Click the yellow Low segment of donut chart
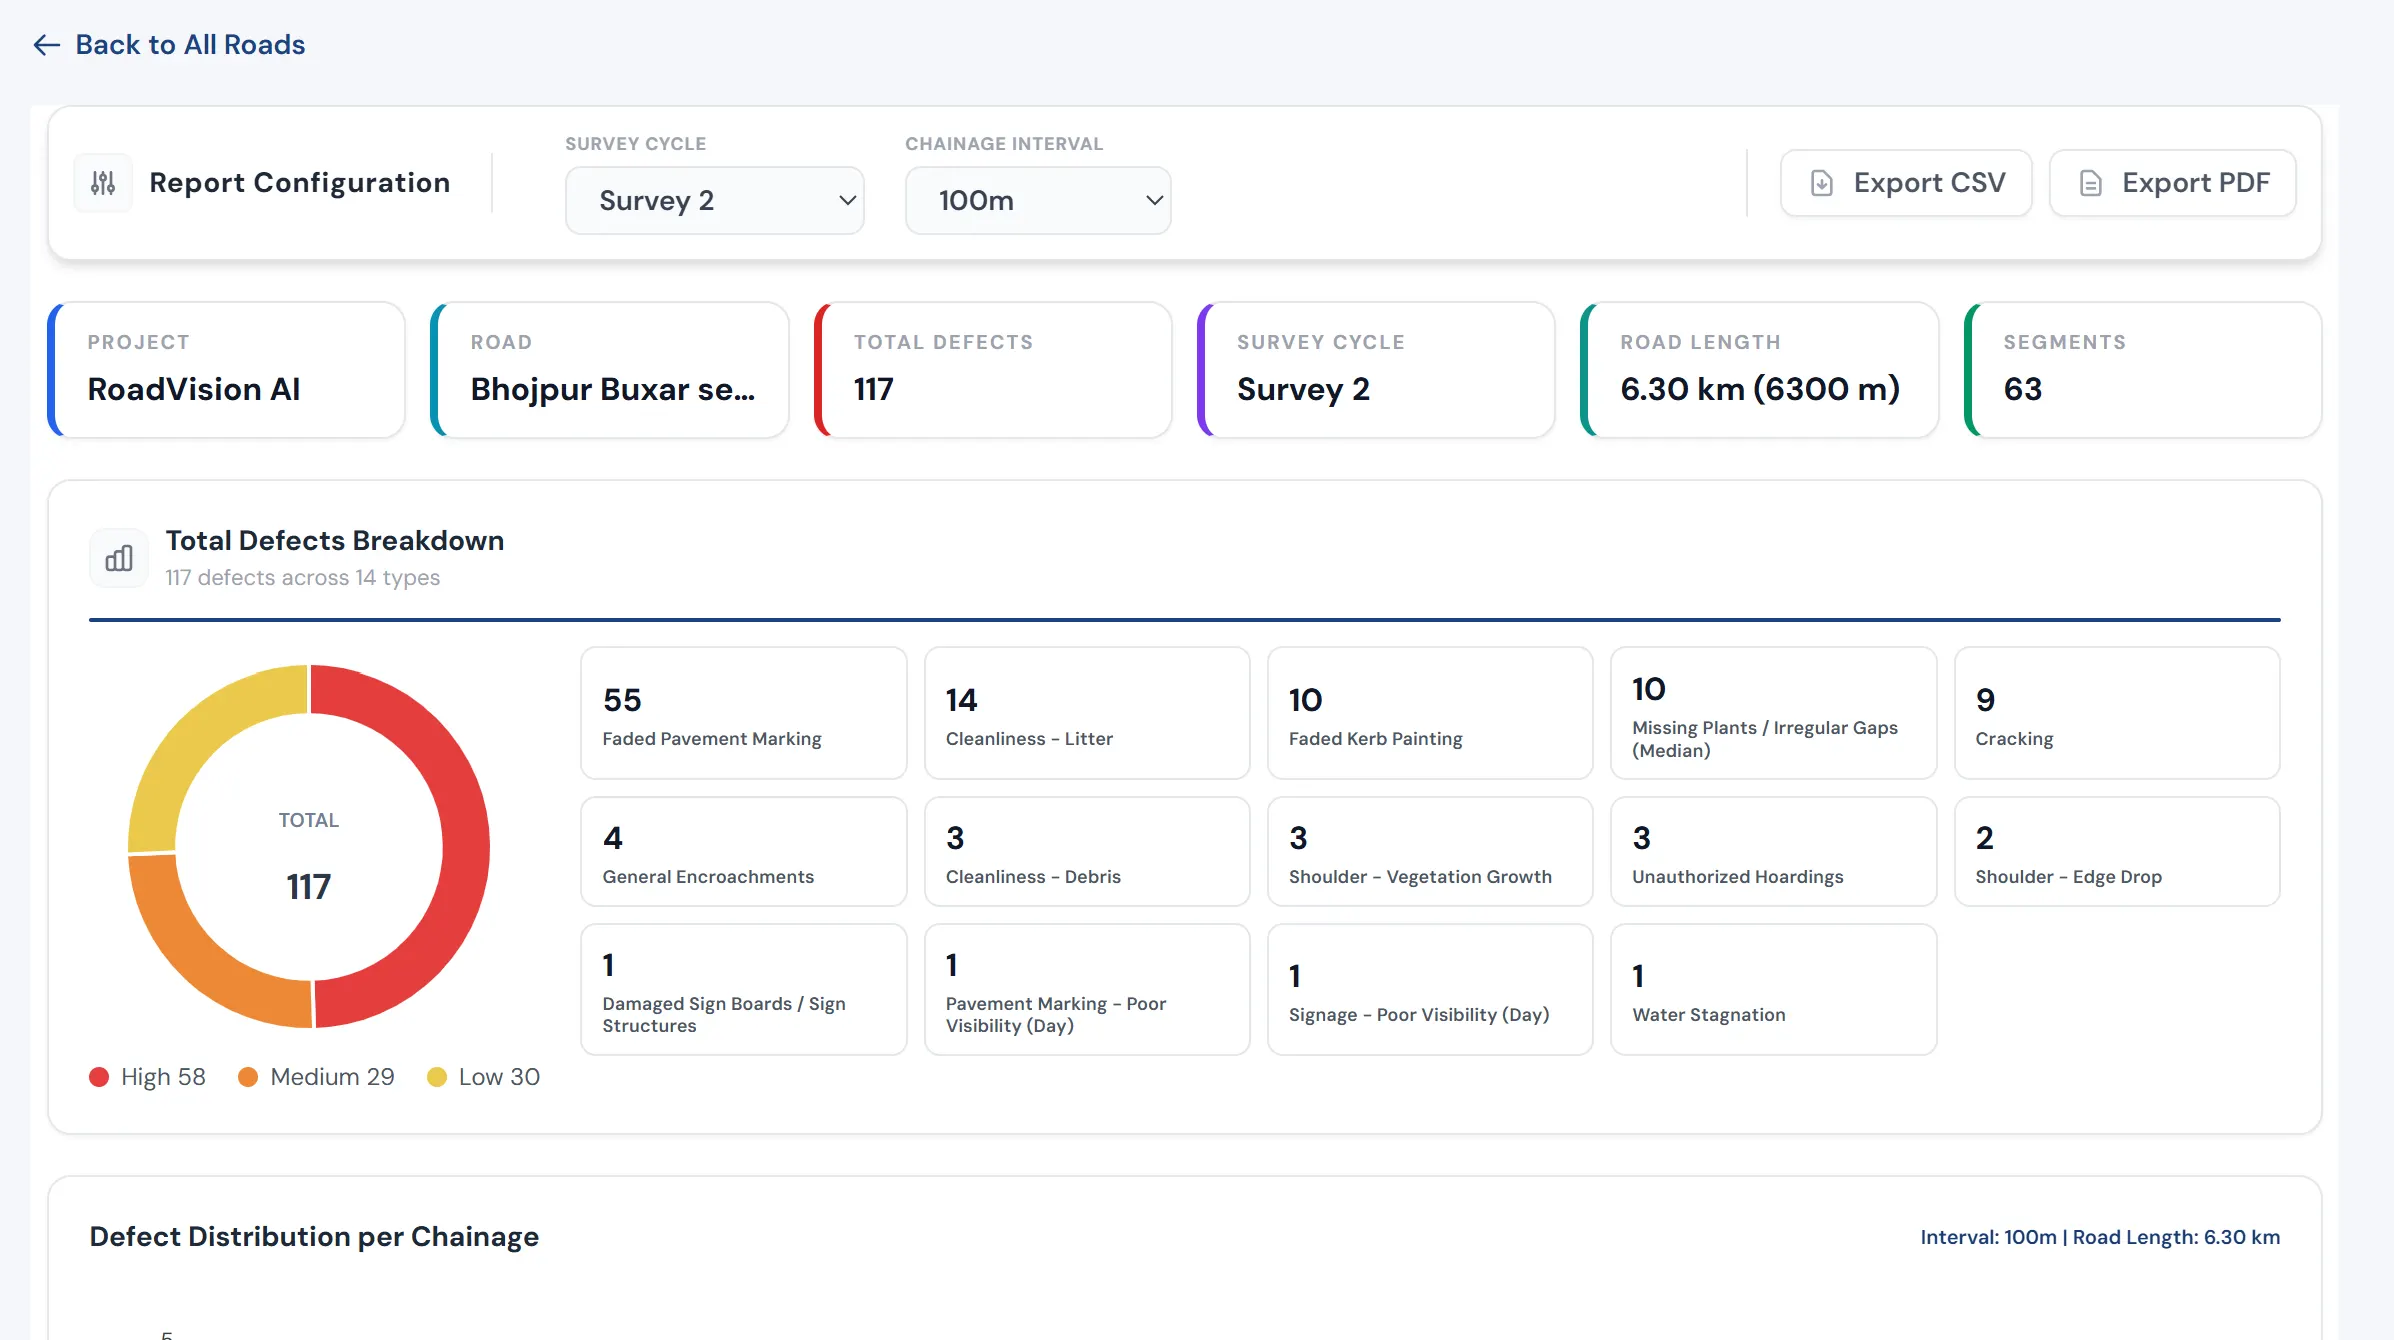The width and height of the screenshot is (2394, 1340). click(200, 735)
